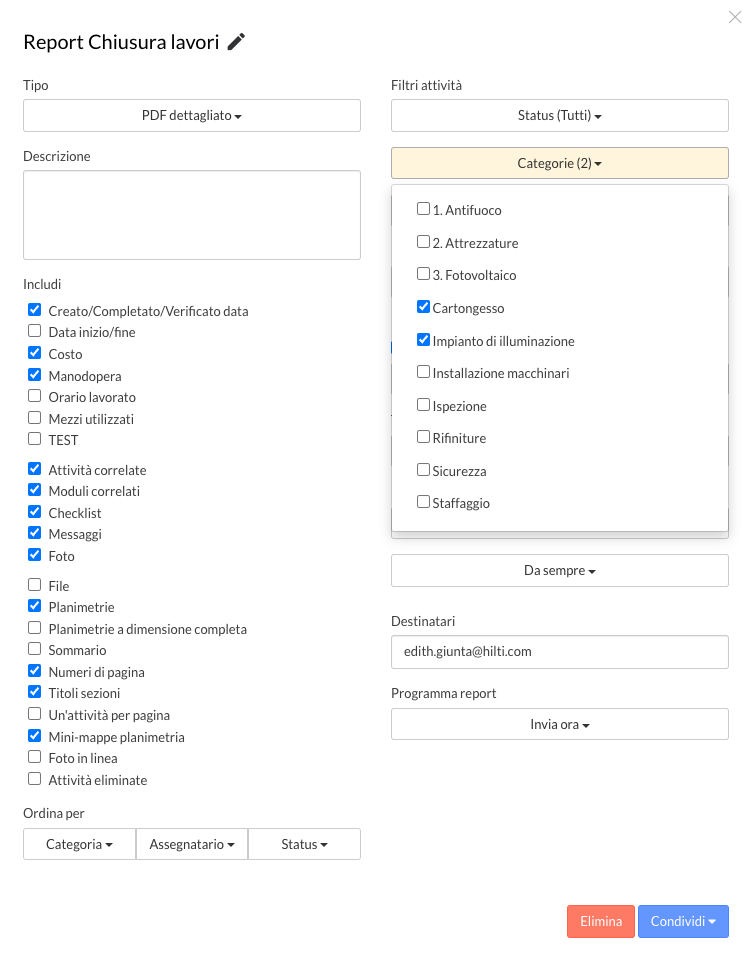
Task: Click the blue Condividi button
Action: click(683, 922)
